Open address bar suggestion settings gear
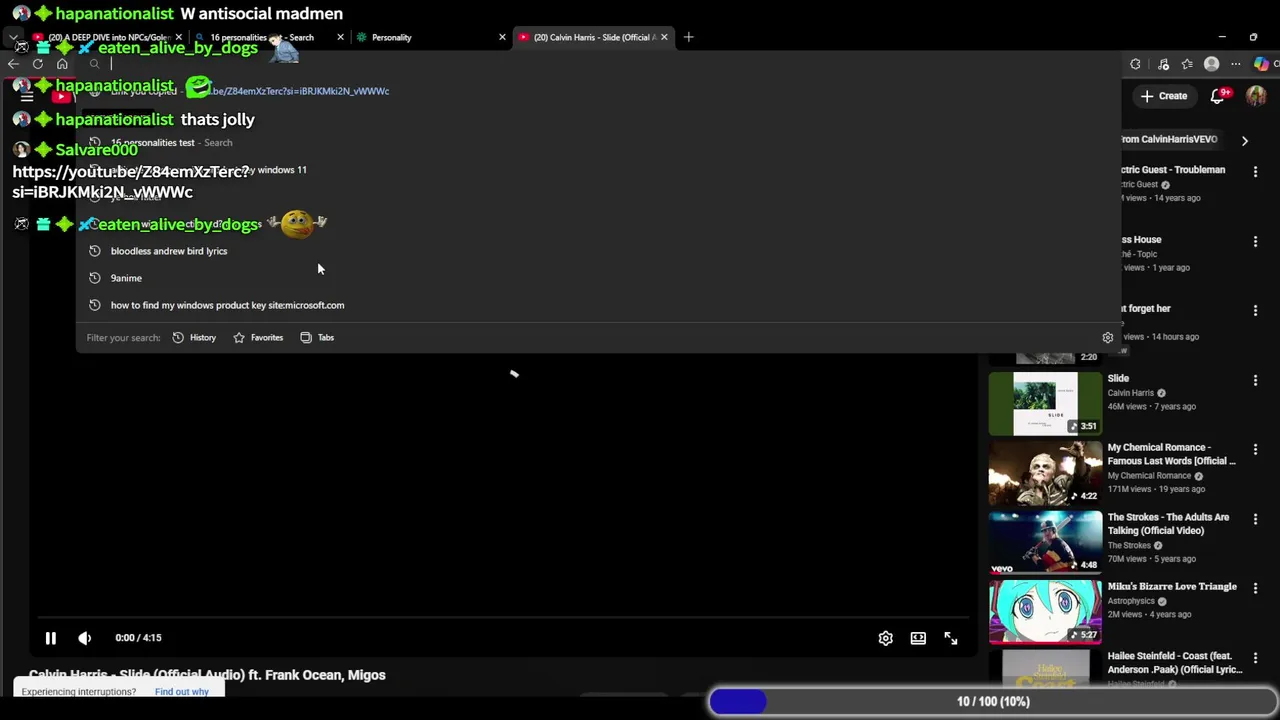Viewport: 1280px width, 720px height. [x=1107, y=338]
